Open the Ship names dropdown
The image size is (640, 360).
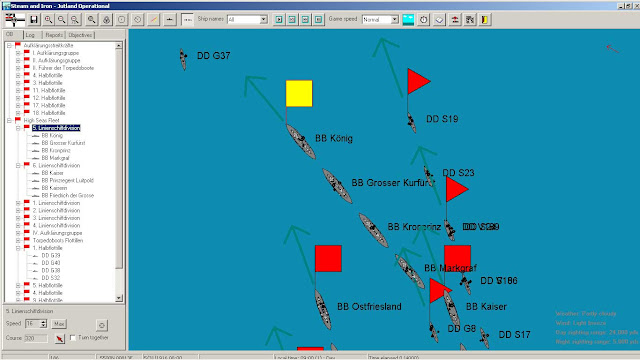pos(264,20)
